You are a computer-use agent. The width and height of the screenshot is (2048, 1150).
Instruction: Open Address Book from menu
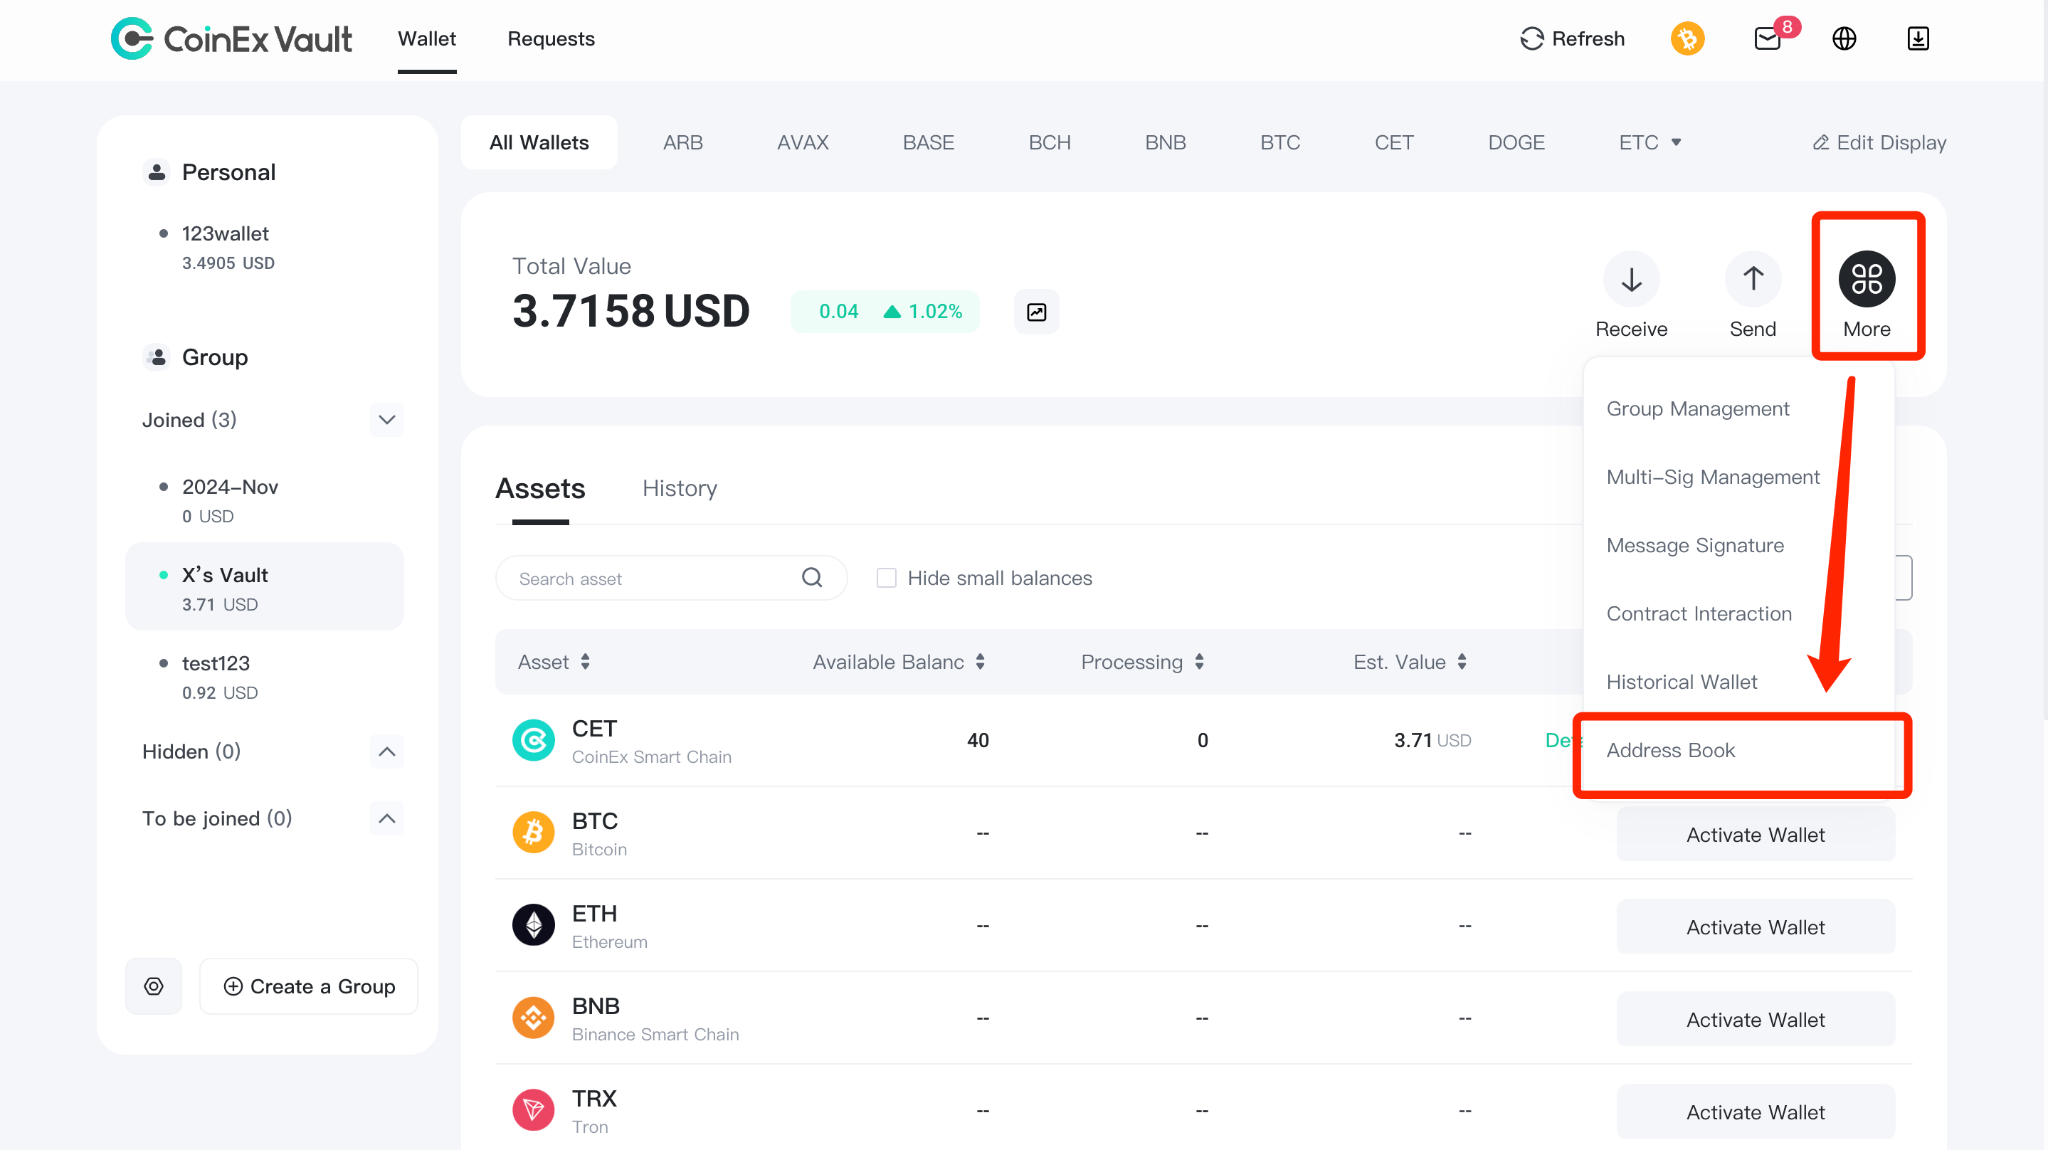click(1671, 750)
